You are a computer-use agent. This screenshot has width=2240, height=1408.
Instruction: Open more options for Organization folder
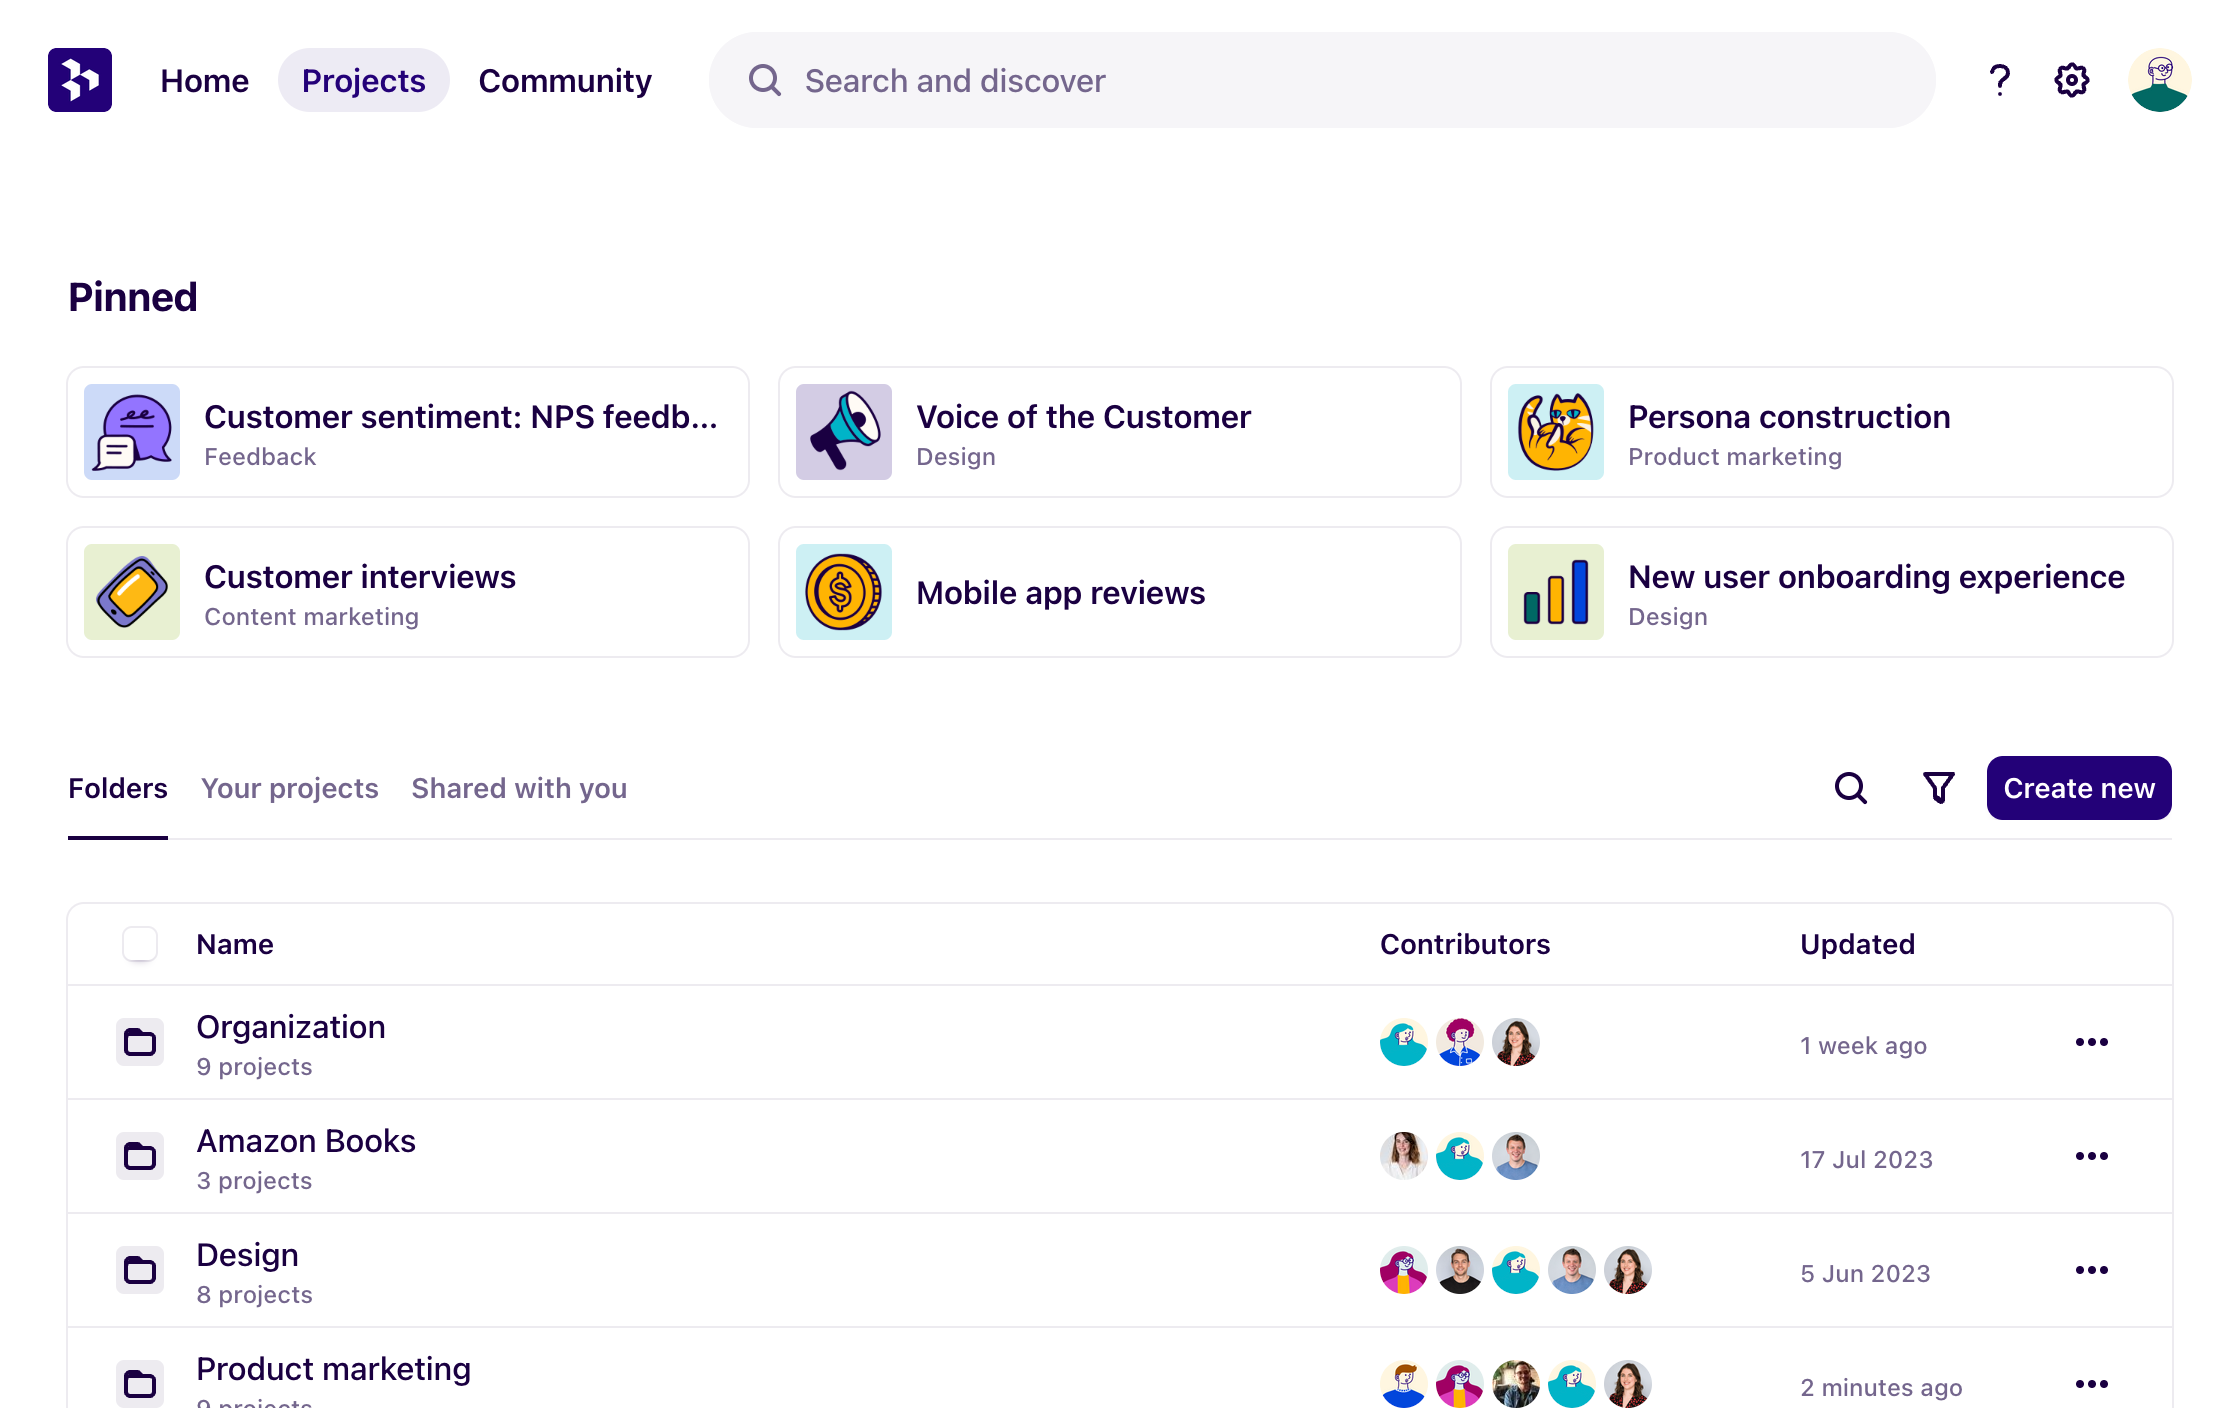click(2091, 1042)
